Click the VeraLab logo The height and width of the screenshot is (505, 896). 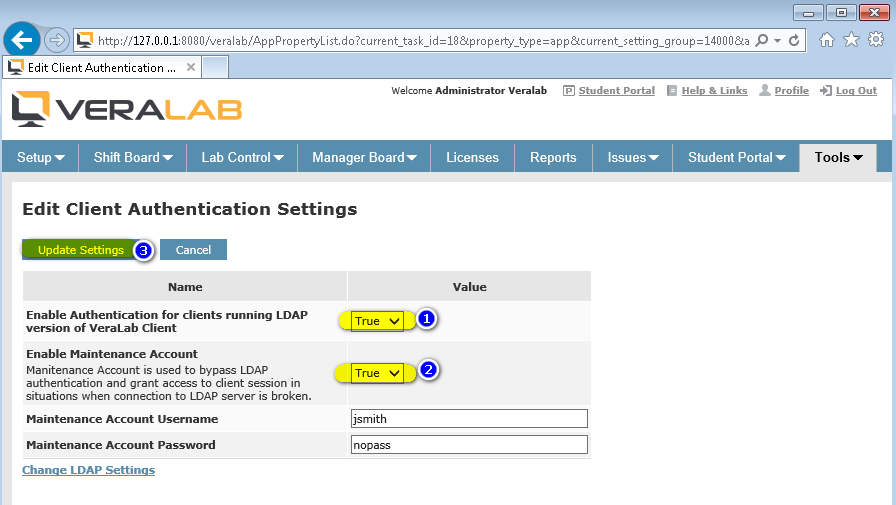(127, 109)
